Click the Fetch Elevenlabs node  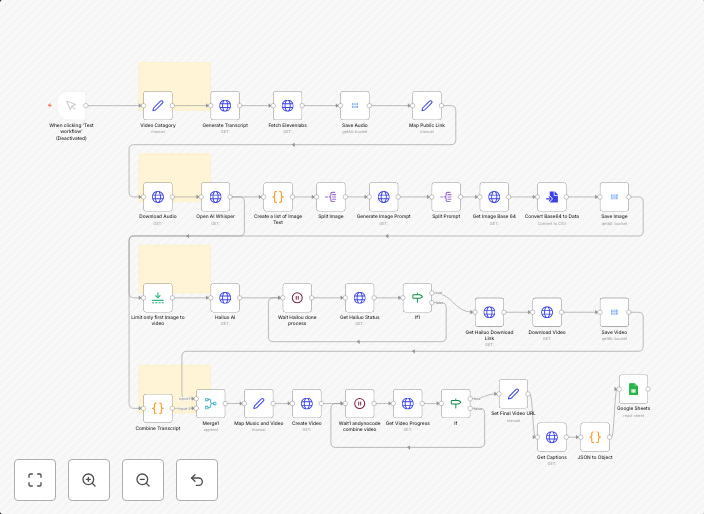pos(287,105)
